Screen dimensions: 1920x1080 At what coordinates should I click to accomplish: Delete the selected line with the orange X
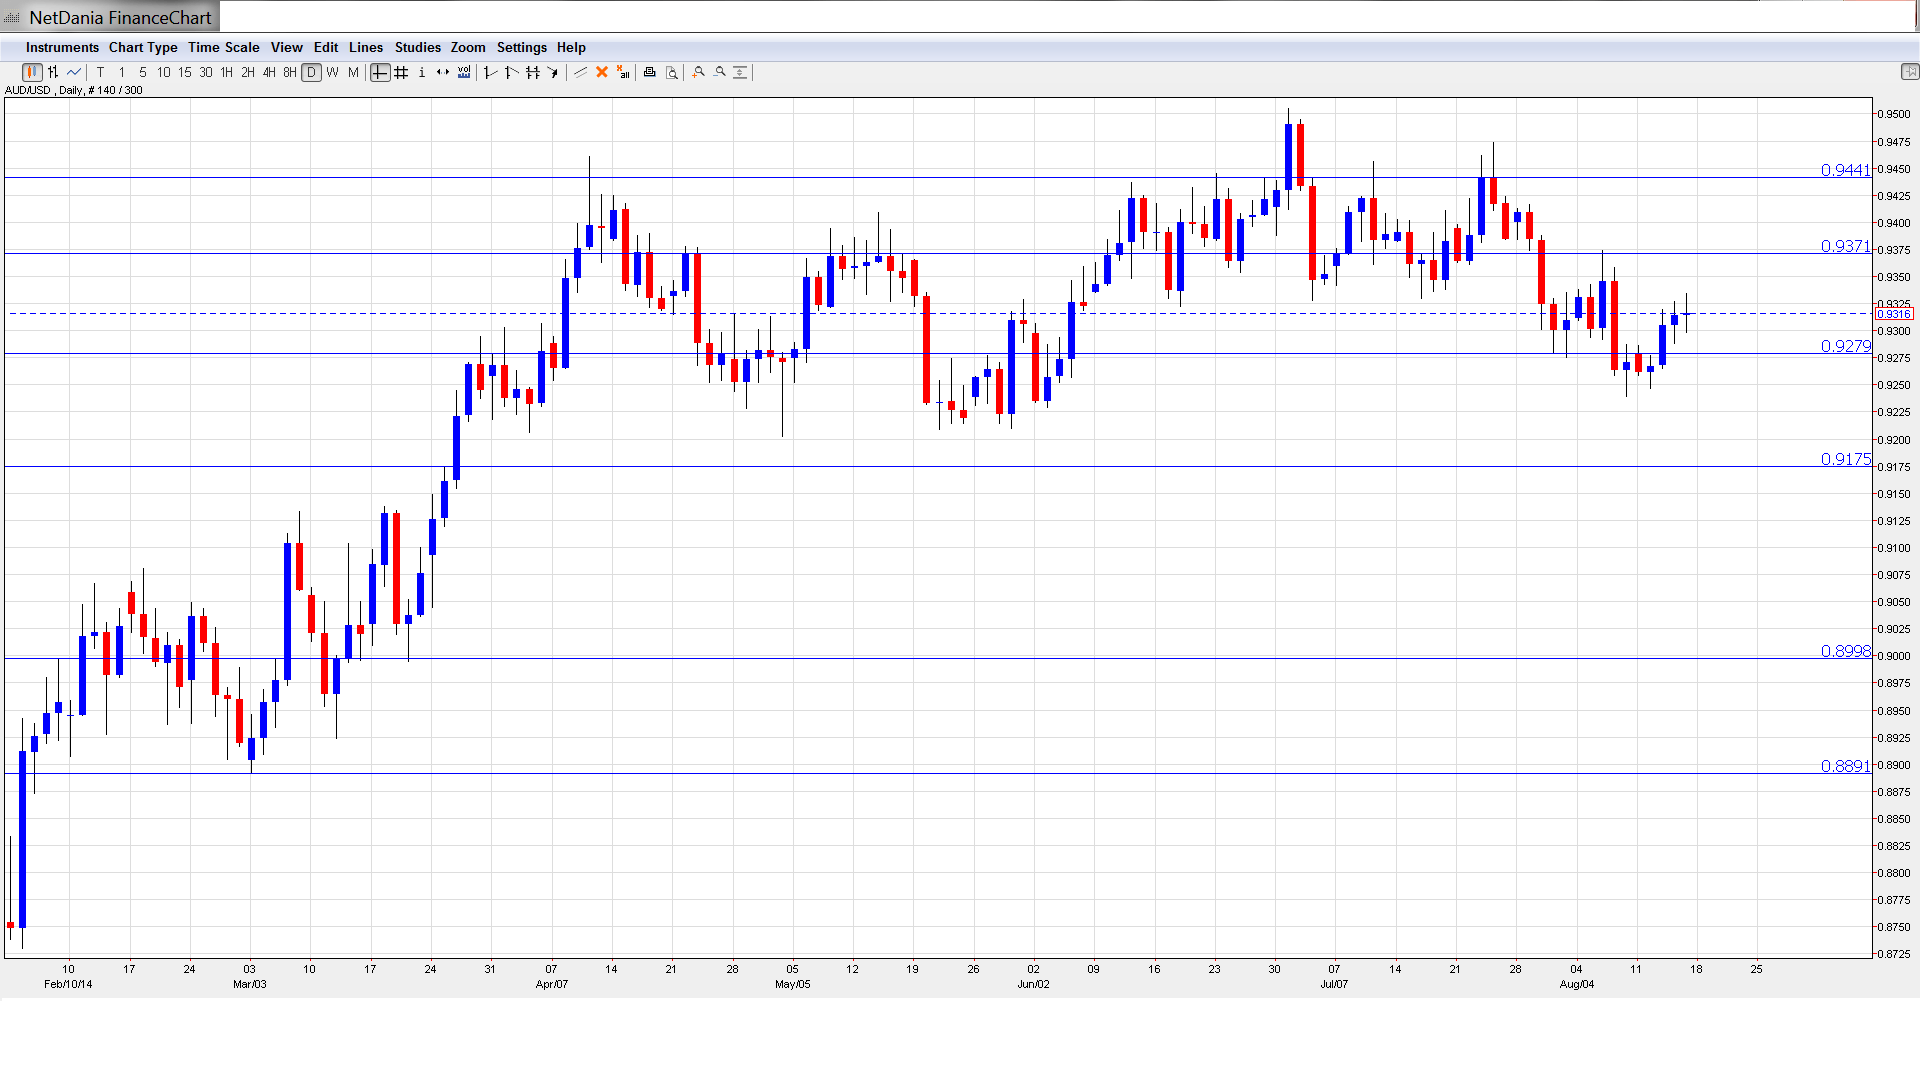point(602,72)
